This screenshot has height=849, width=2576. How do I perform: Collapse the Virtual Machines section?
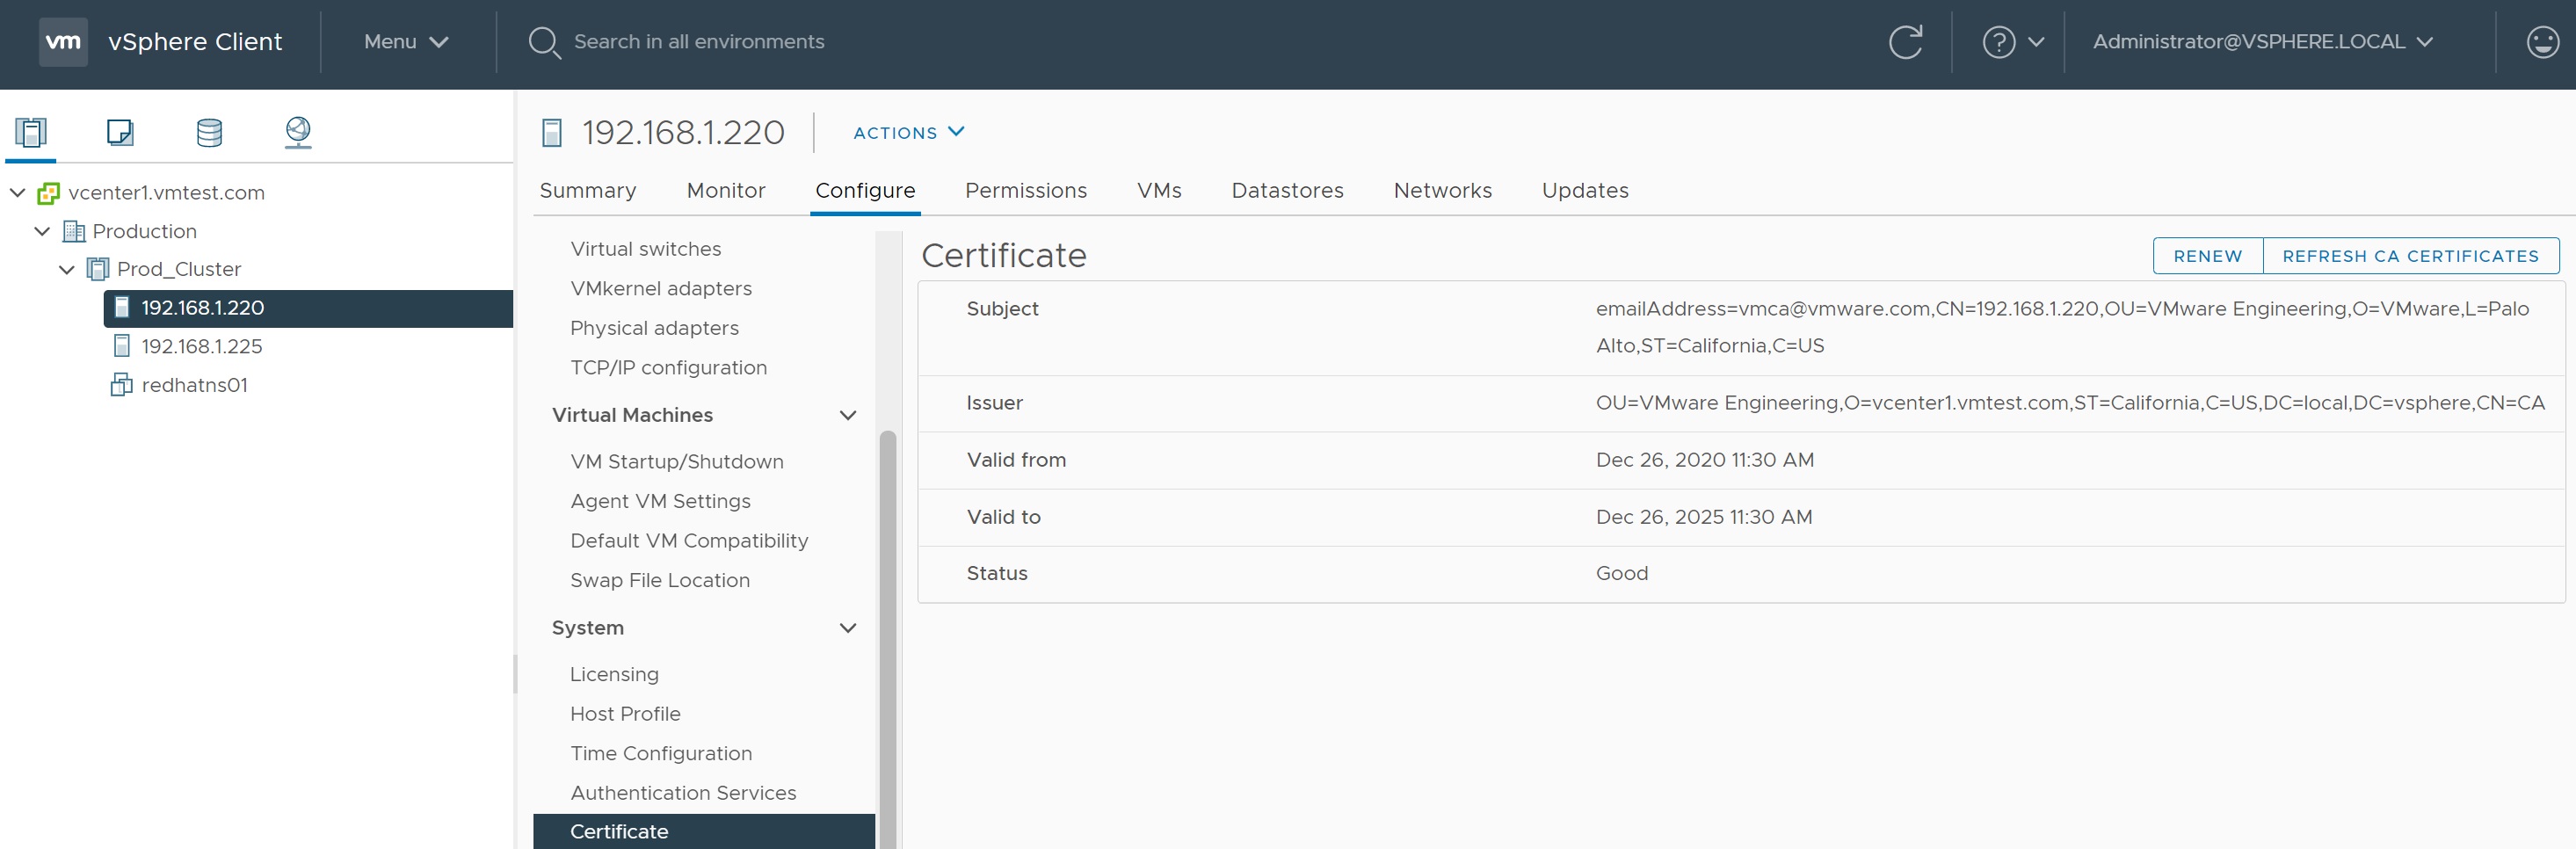tap(847, 415)
